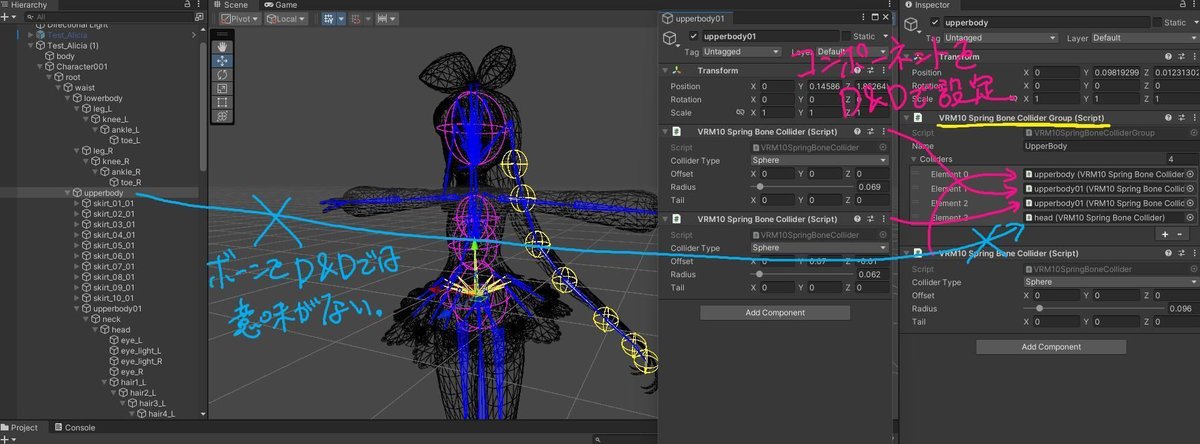
Task: Remove element from Colliders list
Action: point(1181,233)
